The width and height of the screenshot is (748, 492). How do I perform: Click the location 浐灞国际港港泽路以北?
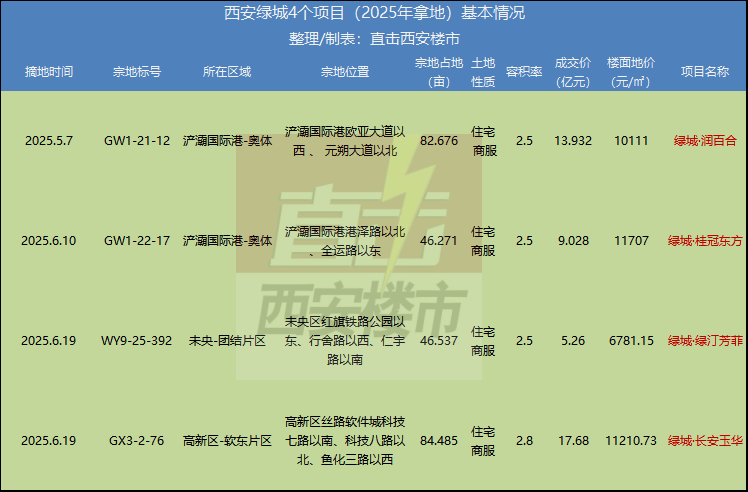[x=345, y=241]
